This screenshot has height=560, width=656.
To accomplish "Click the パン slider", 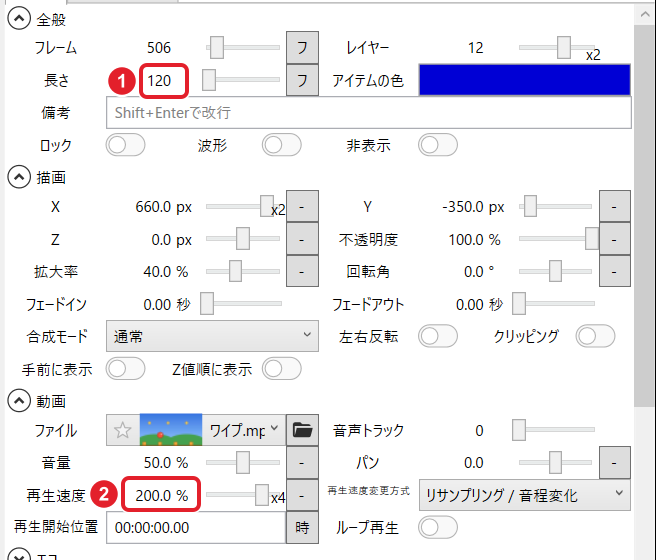I will tap(556, 462).
